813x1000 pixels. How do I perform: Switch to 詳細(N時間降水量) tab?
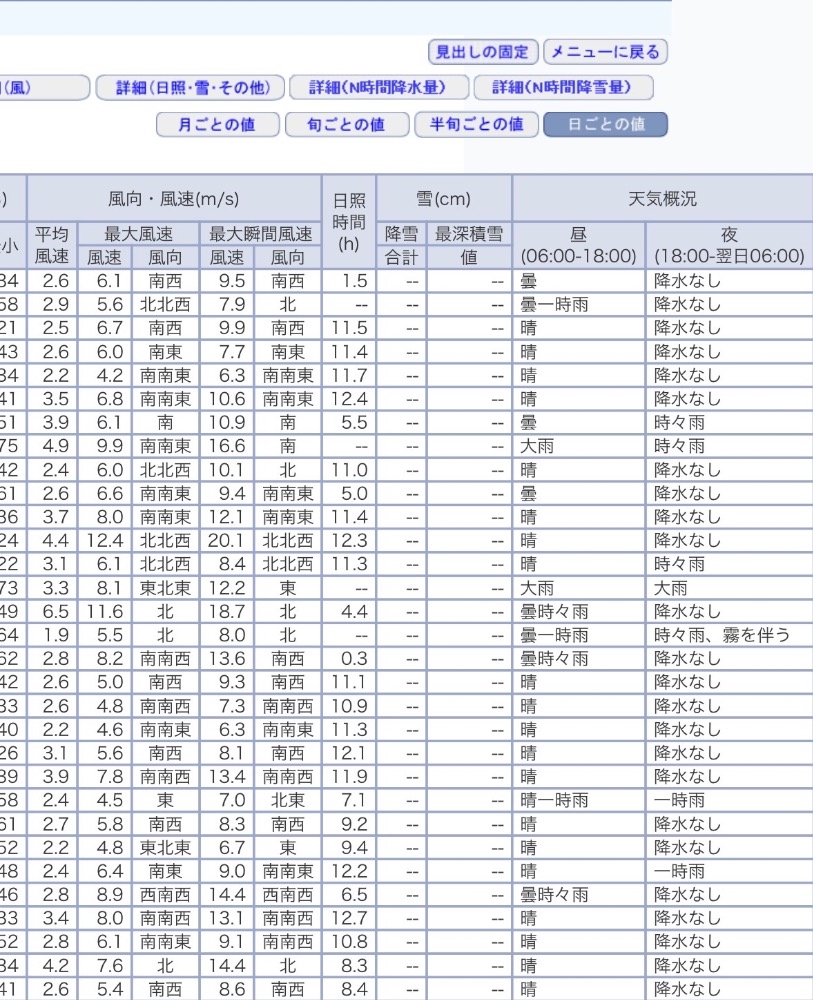pyautogui.click(x=378, y=88)
